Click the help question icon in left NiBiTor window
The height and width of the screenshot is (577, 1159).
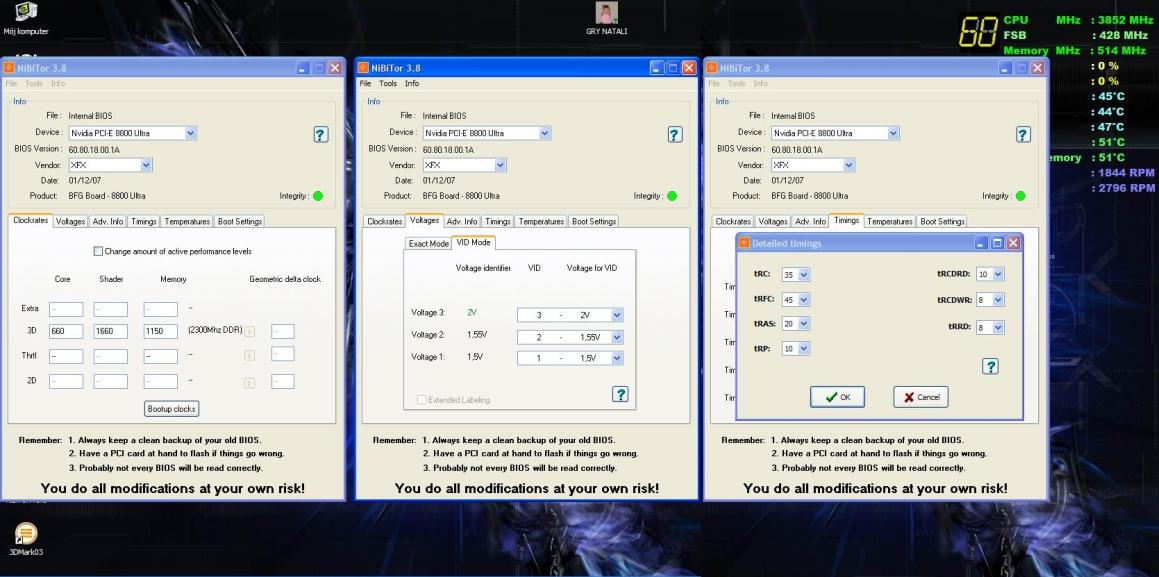coord(320,134)
